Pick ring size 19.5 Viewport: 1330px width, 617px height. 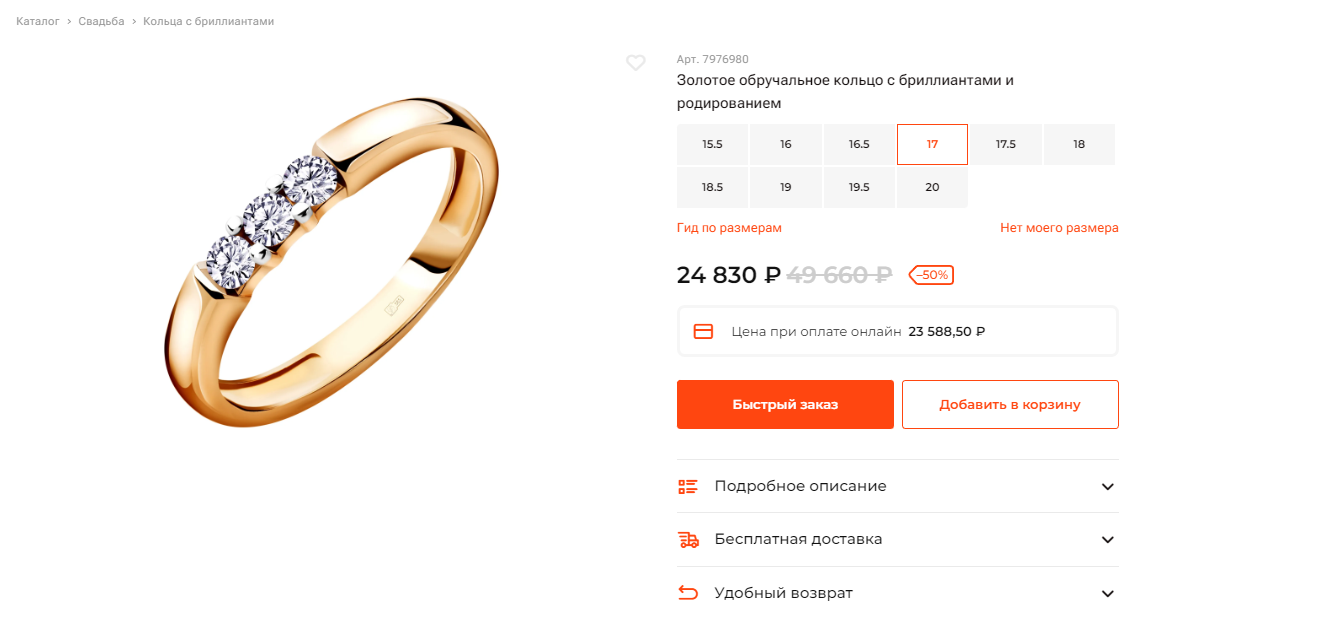[x=859, y=187]
